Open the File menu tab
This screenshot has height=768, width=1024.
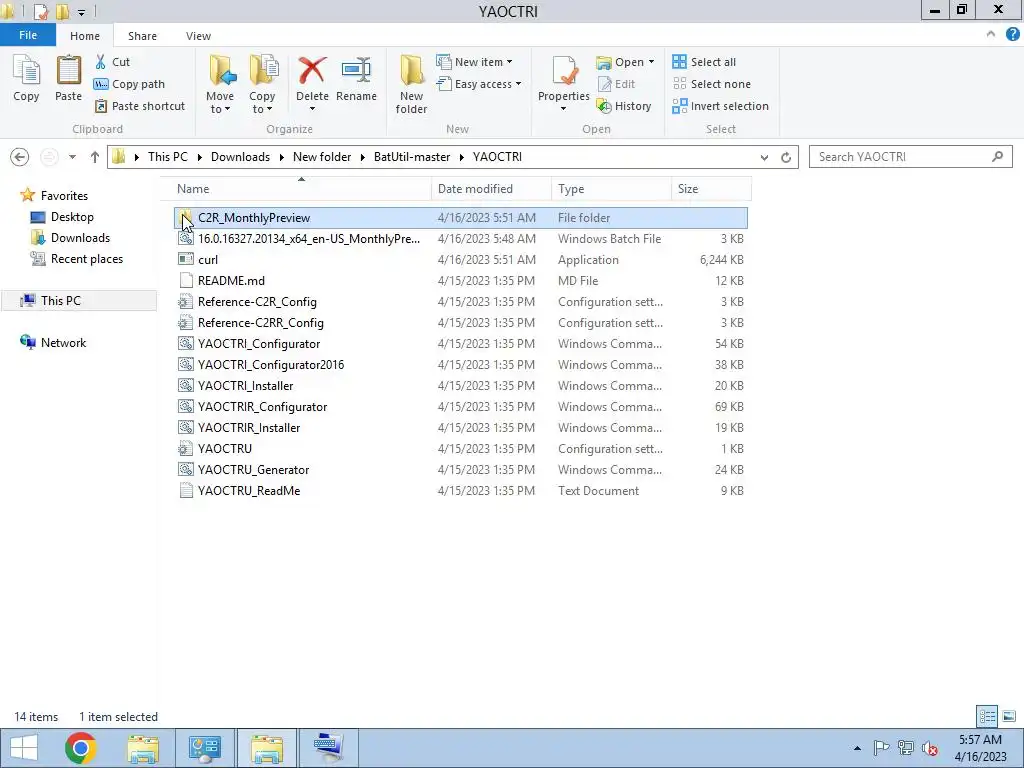[x=28, y=35]
